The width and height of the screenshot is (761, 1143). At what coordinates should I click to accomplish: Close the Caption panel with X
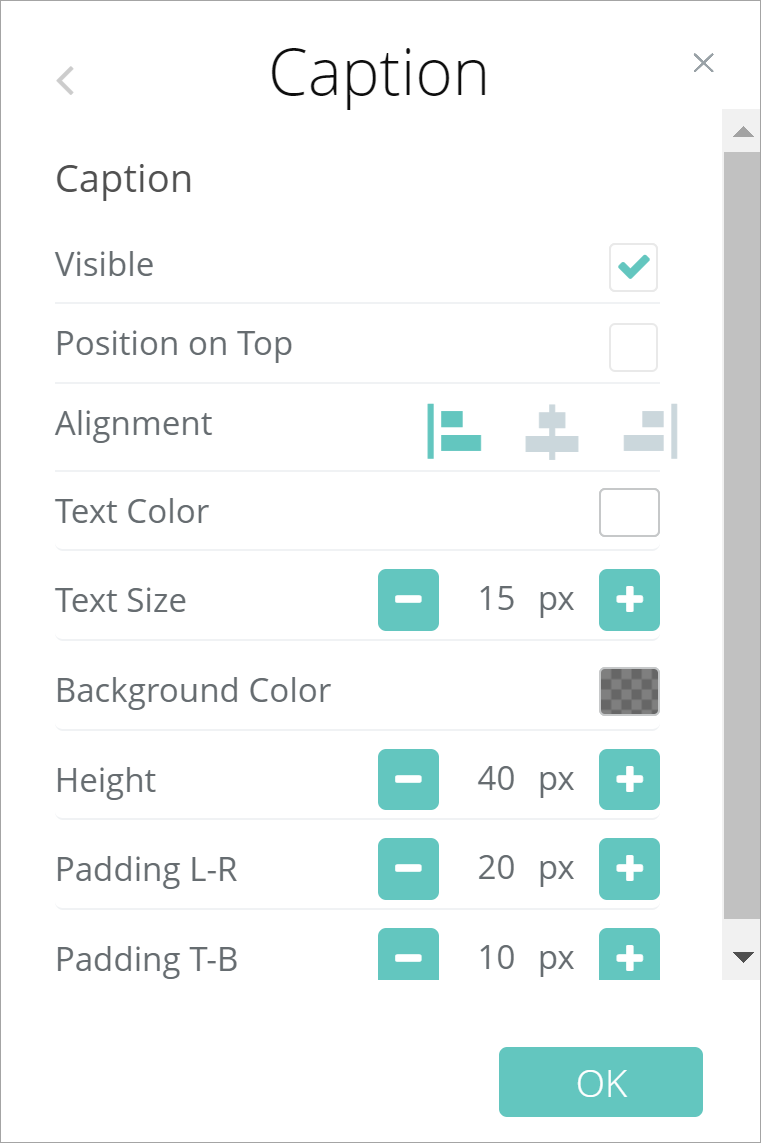click(703, 63)
